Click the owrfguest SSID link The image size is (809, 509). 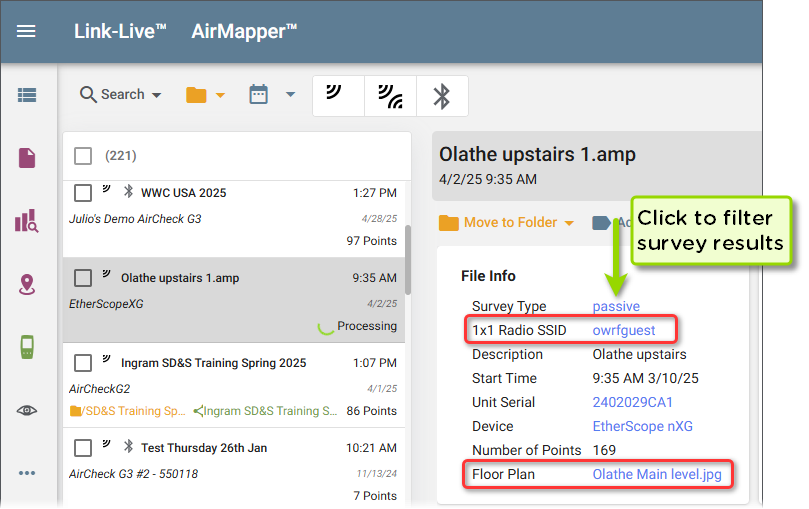(625, 330)
